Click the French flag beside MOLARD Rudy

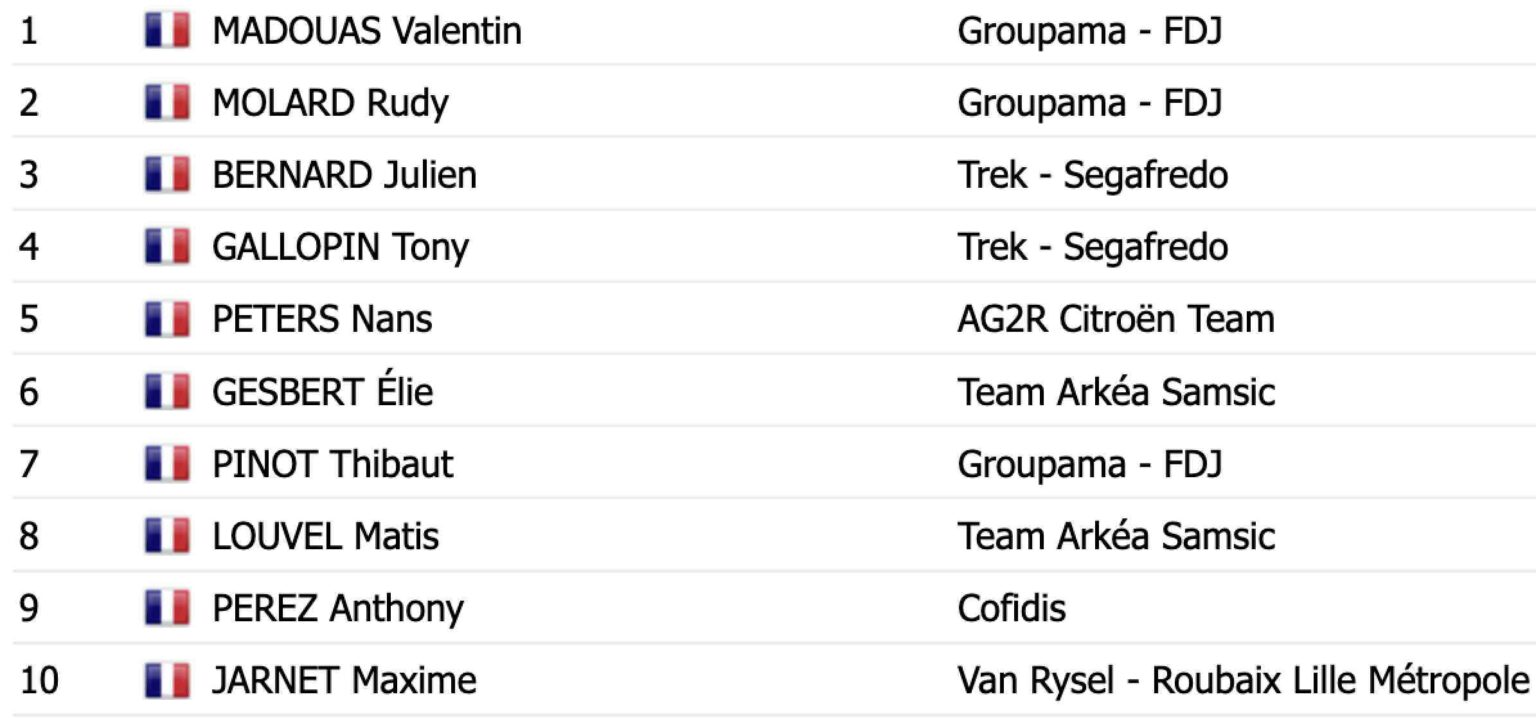(x=166, y=103)
